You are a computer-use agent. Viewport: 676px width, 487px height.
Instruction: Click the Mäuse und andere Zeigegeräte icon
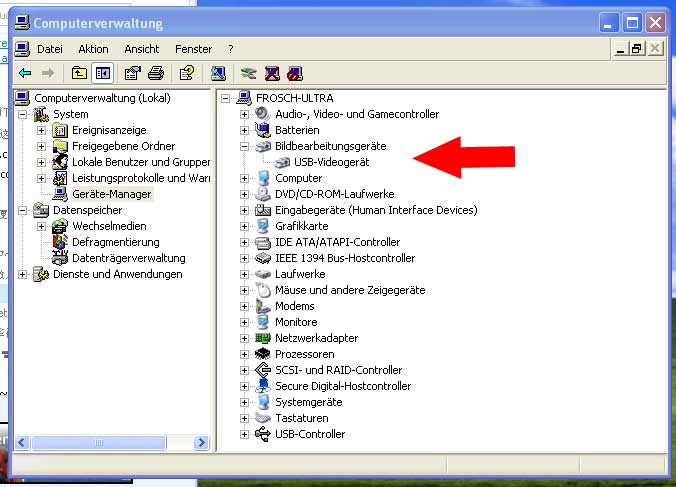pos(263,290)
